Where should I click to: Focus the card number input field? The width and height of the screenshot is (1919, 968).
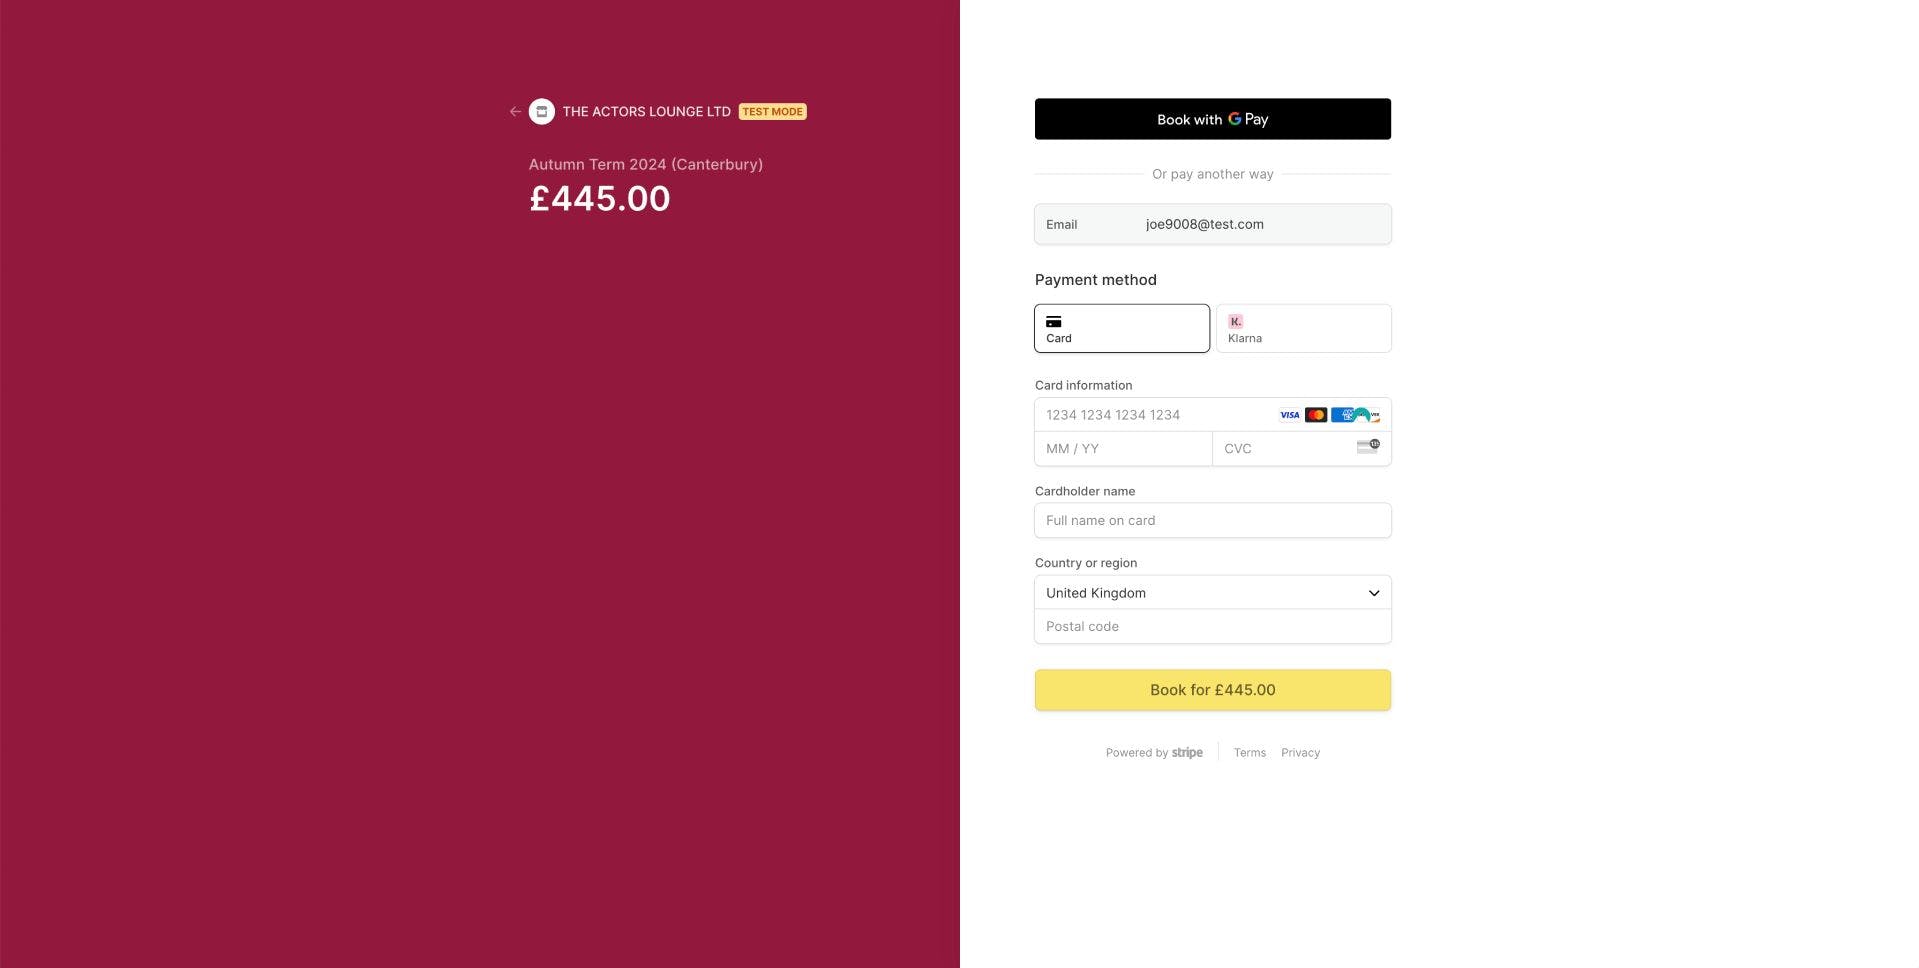click(x=1150, y=415)
